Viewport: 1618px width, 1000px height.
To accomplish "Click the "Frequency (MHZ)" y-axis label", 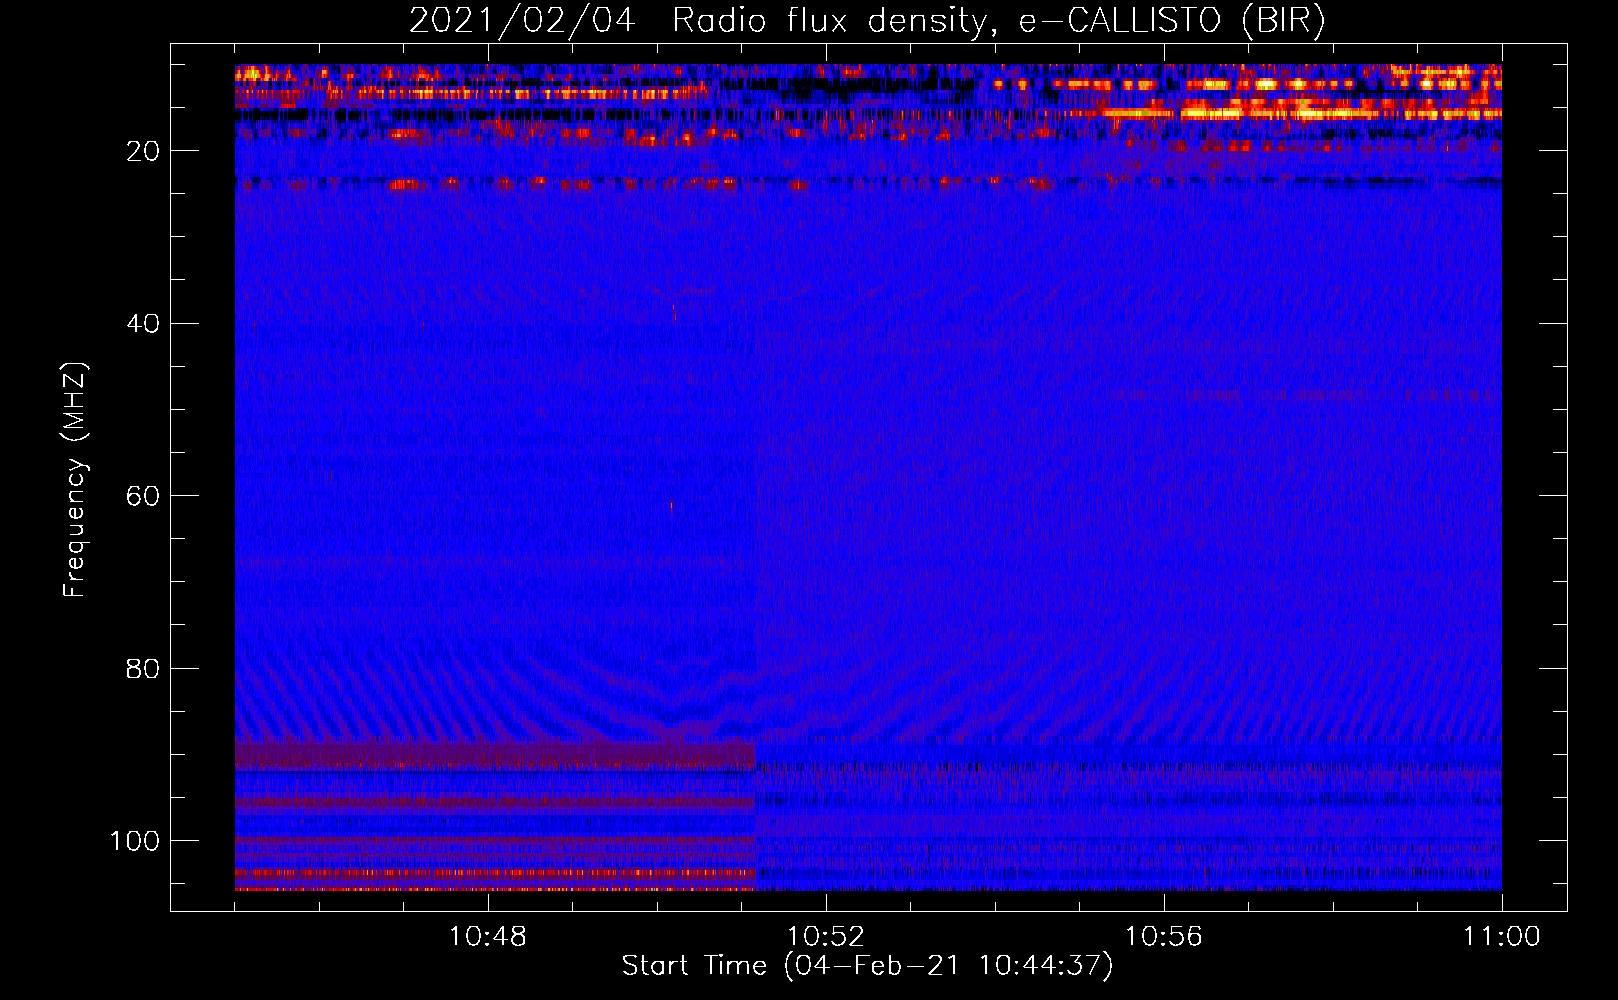I will (75, 479).
